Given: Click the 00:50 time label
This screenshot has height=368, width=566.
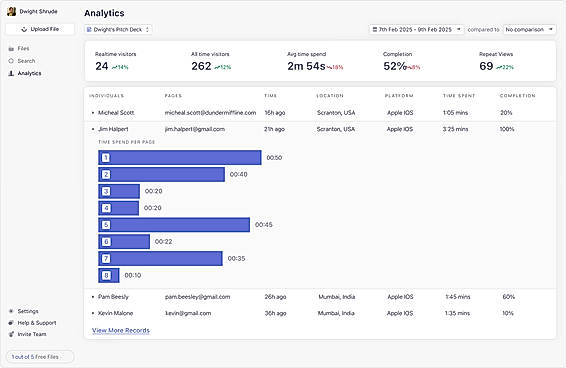Looking at the screenshot, I should pyautogui.click(x=274, y=158).
